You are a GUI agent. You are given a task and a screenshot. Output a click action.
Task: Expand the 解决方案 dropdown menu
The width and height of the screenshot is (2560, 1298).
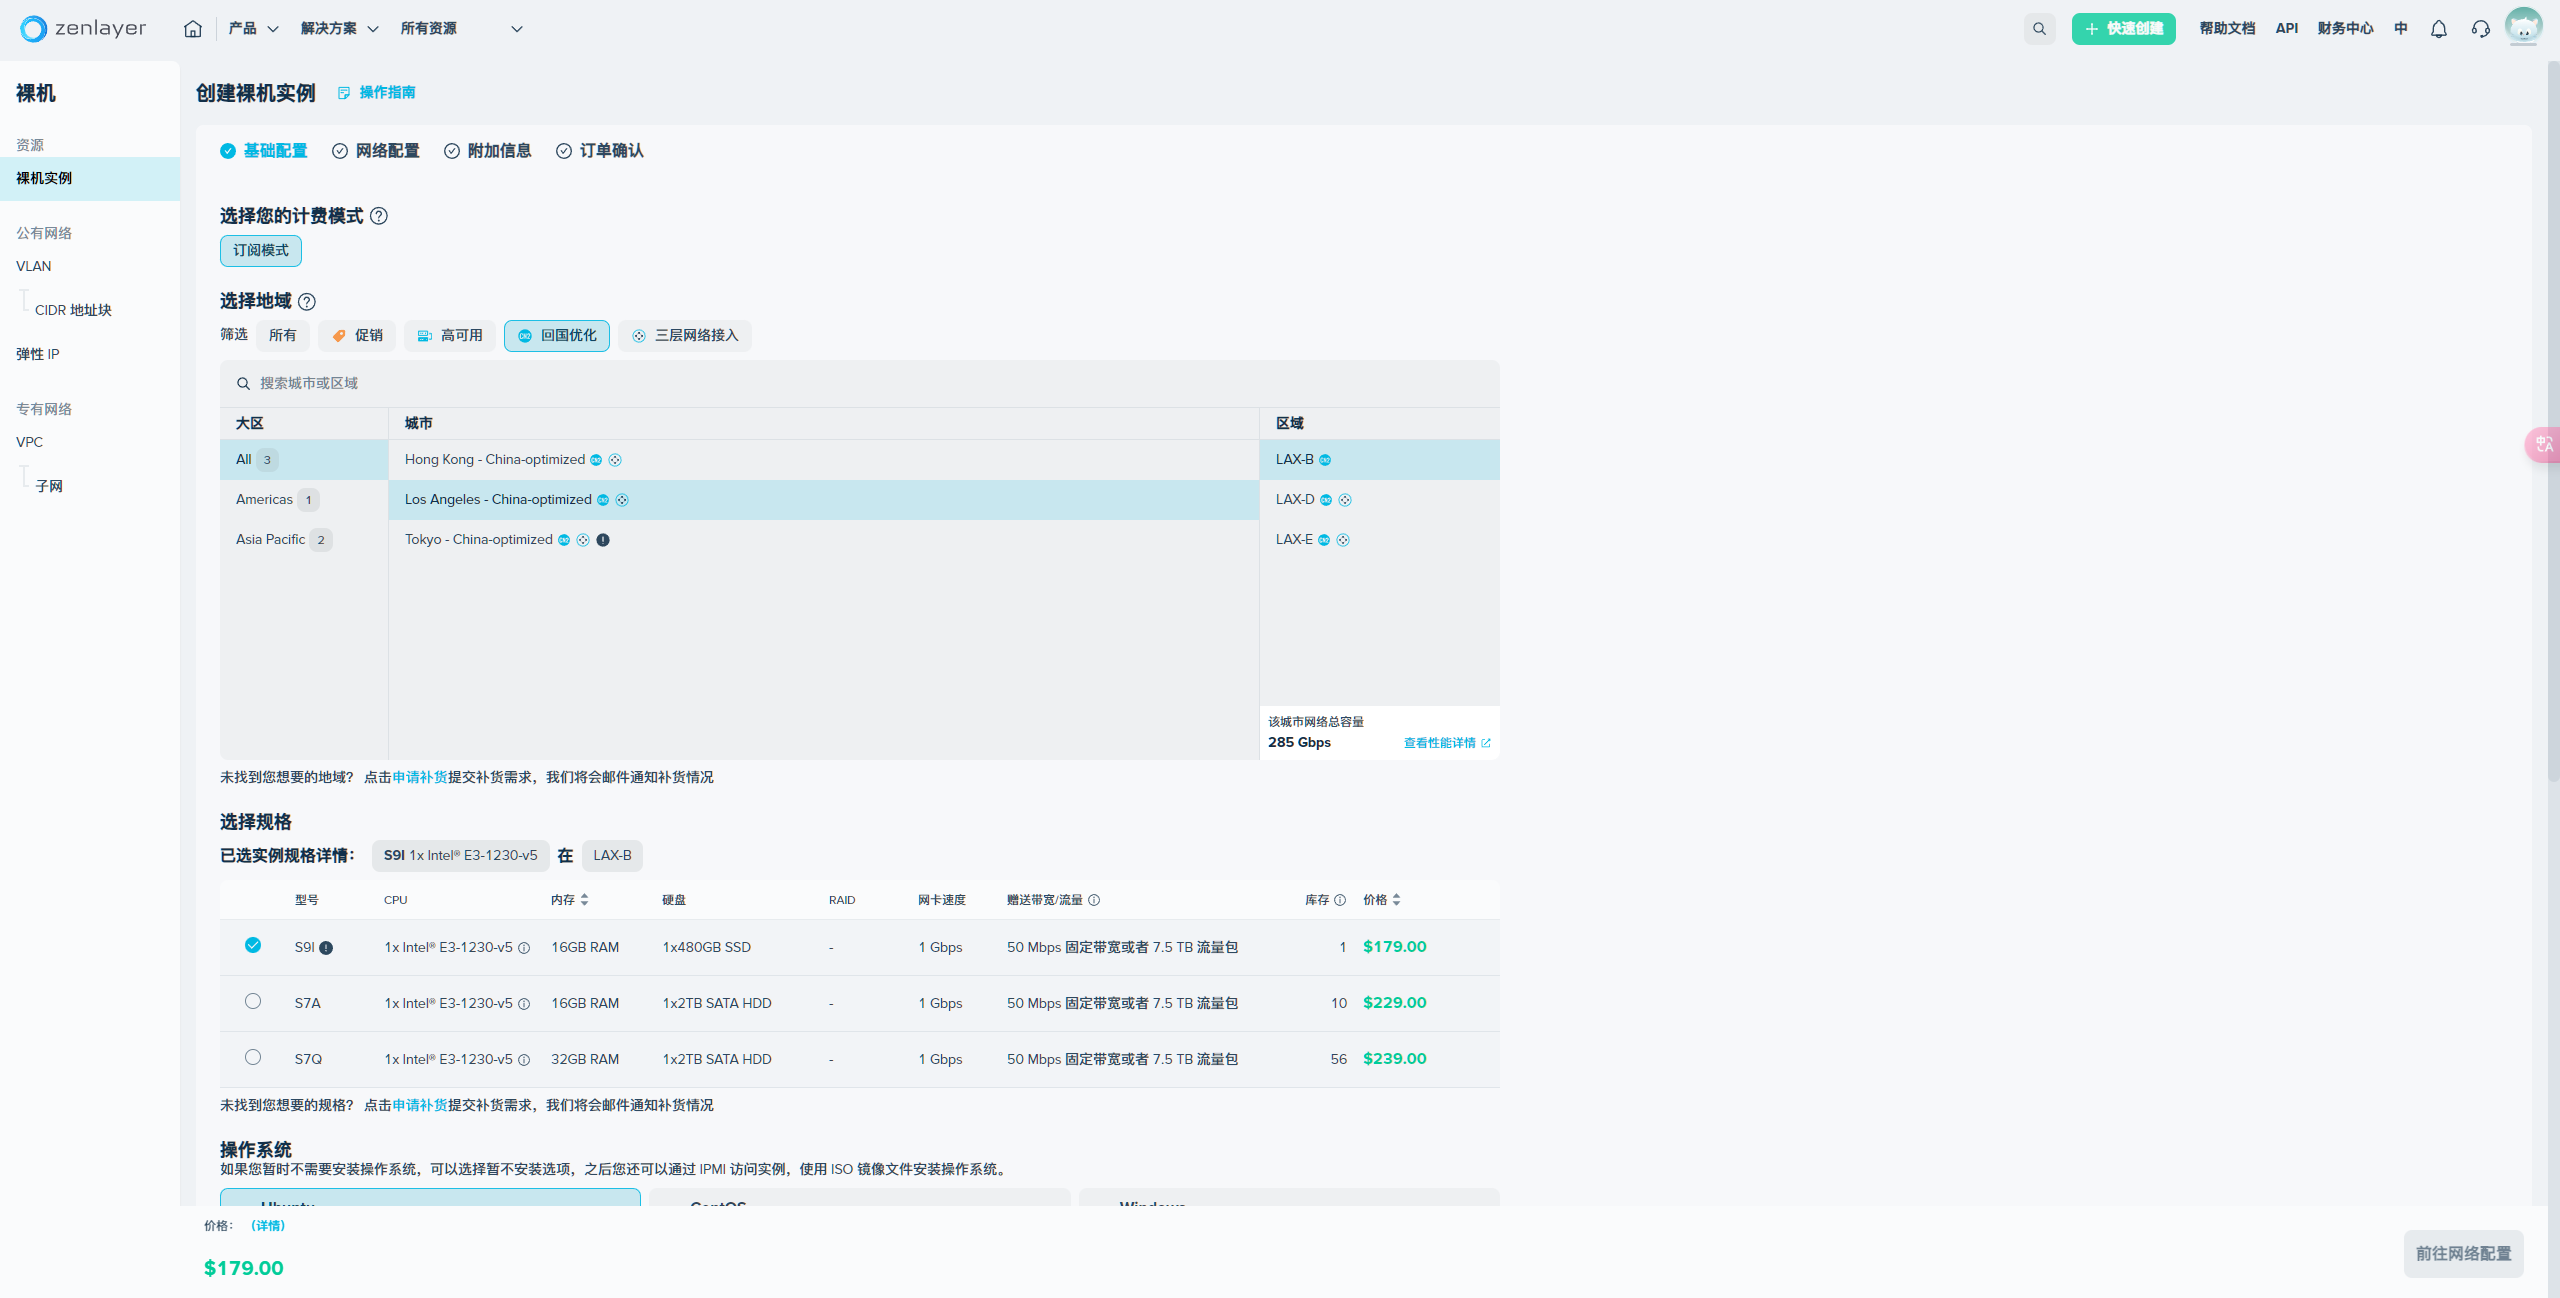tap(339, 29)
